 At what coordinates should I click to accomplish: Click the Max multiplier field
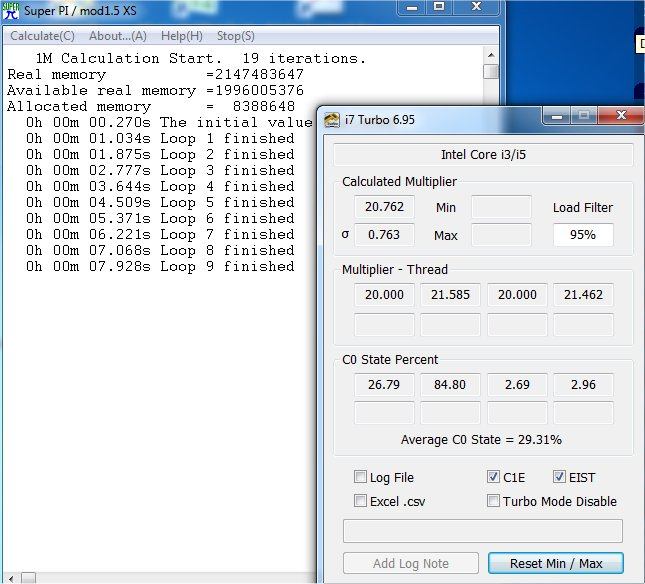[501, 235]
